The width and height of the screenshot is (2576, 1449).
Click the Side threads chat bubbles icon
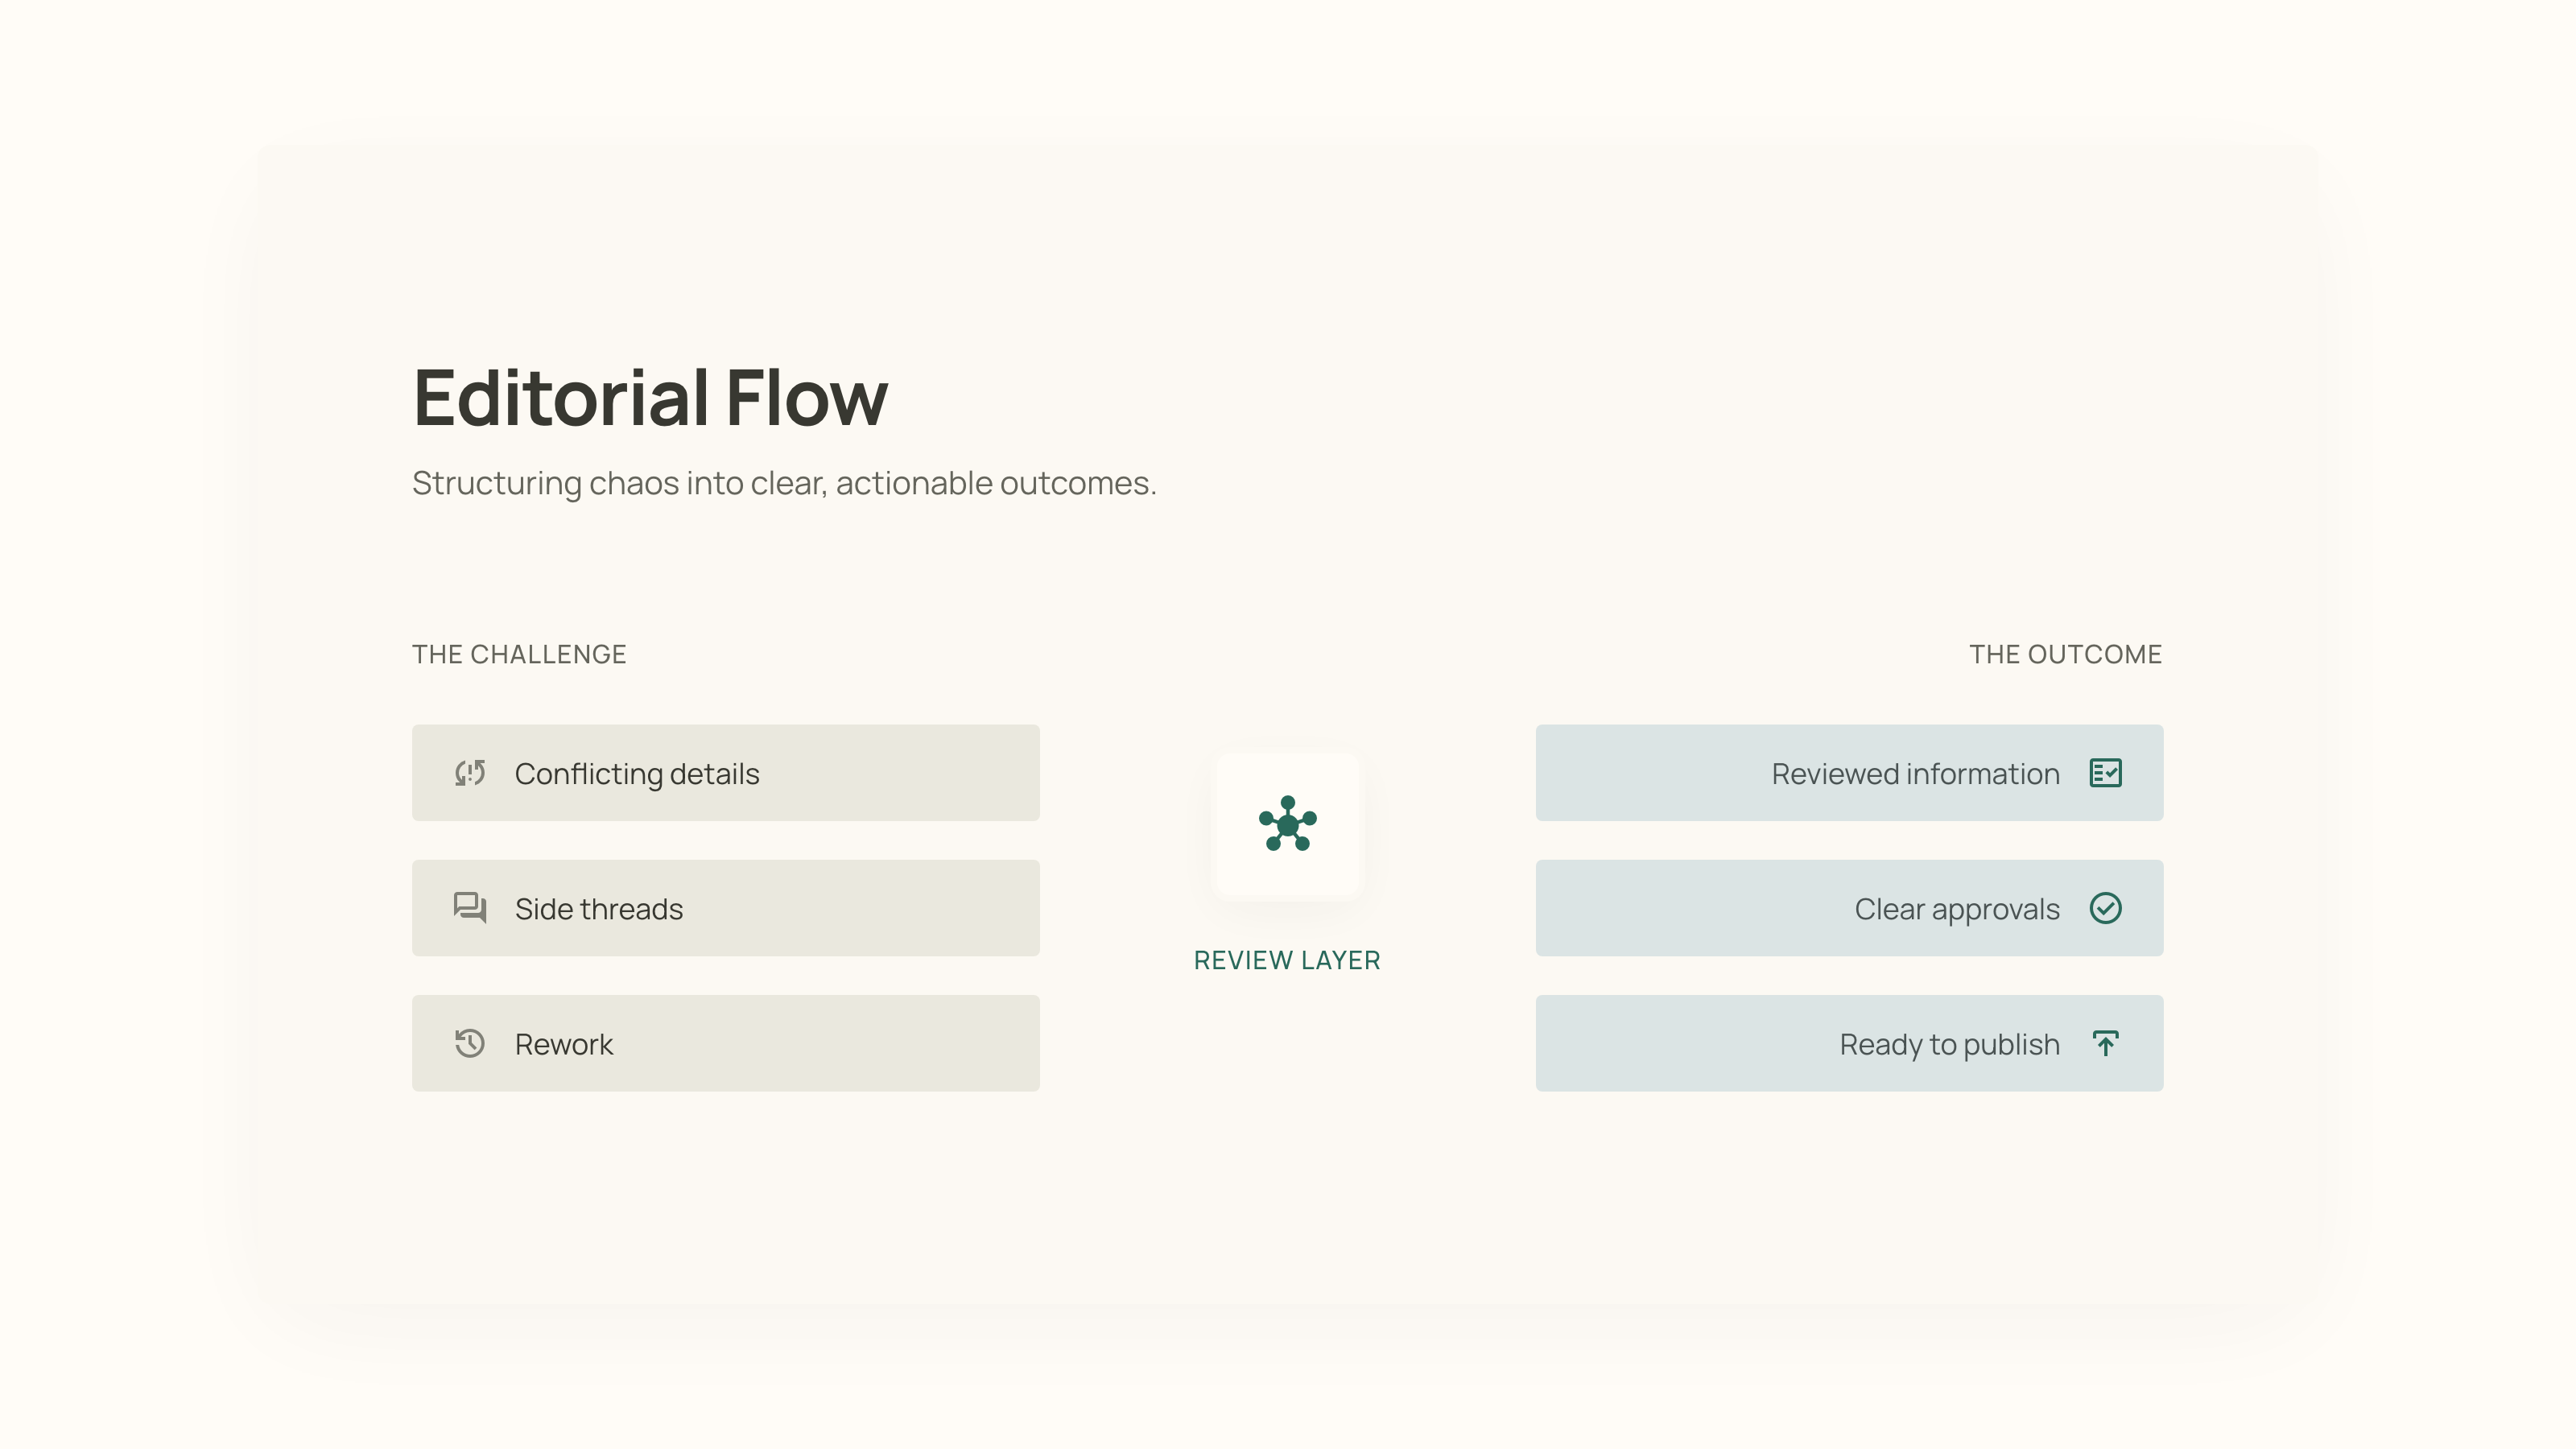point(470,908)
